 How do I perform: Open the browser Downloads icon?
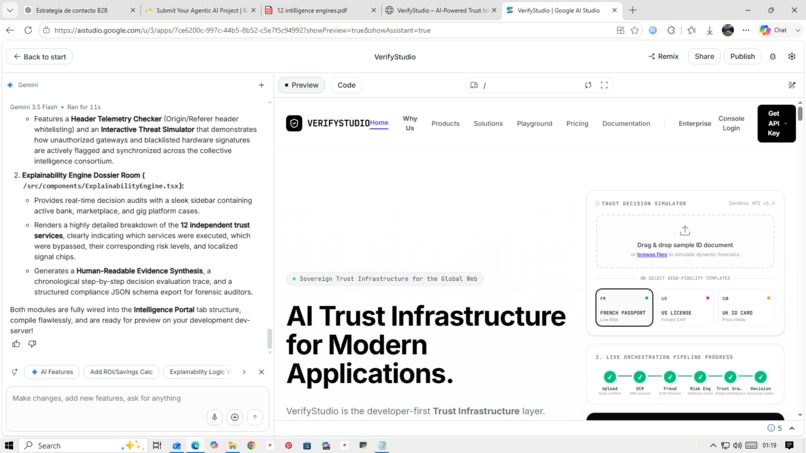point(709,30)
